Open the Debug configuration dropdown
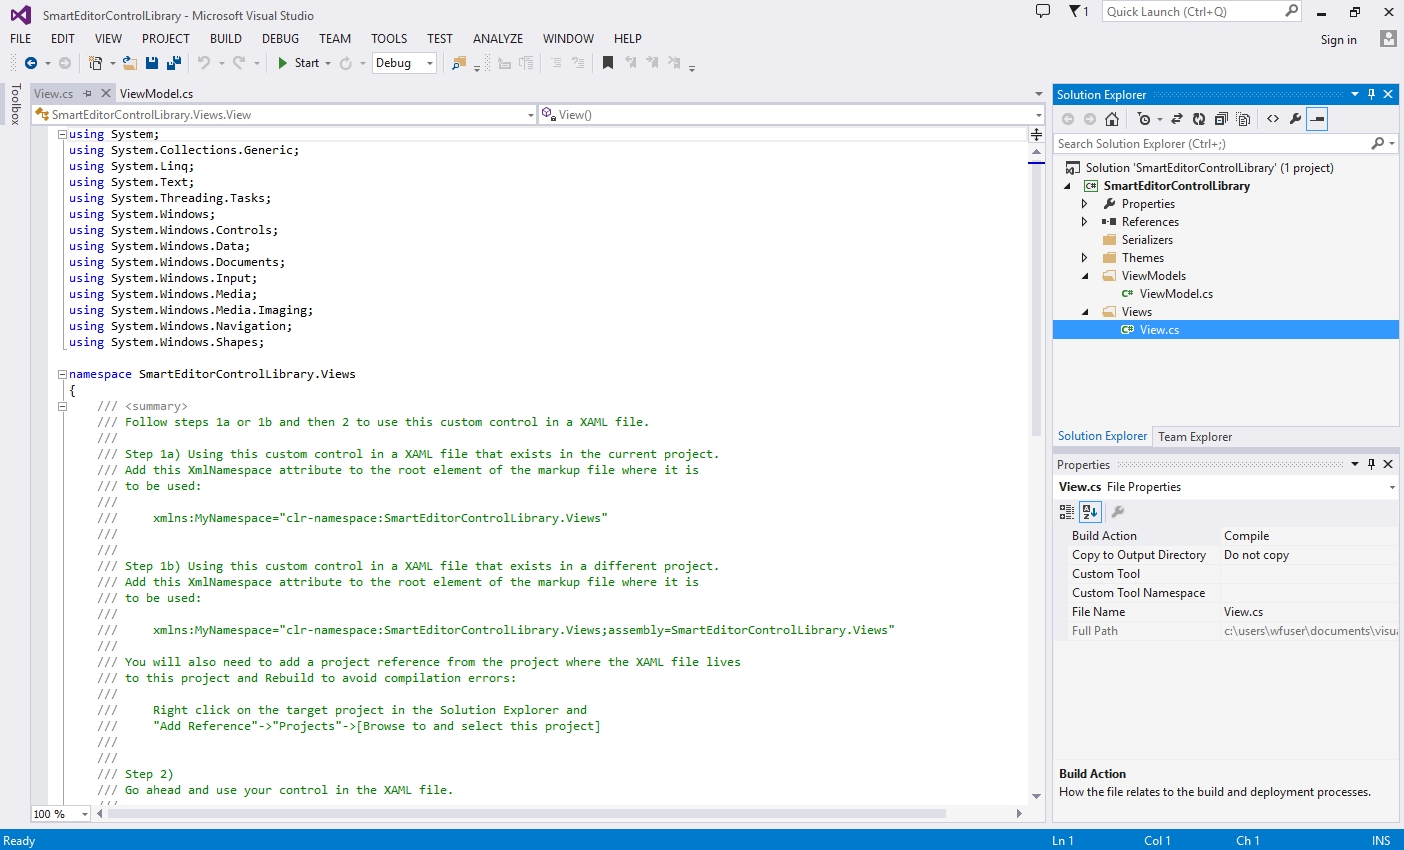Screen dimensions: 1404x850 pyautogui.click(x=404, y=63)
